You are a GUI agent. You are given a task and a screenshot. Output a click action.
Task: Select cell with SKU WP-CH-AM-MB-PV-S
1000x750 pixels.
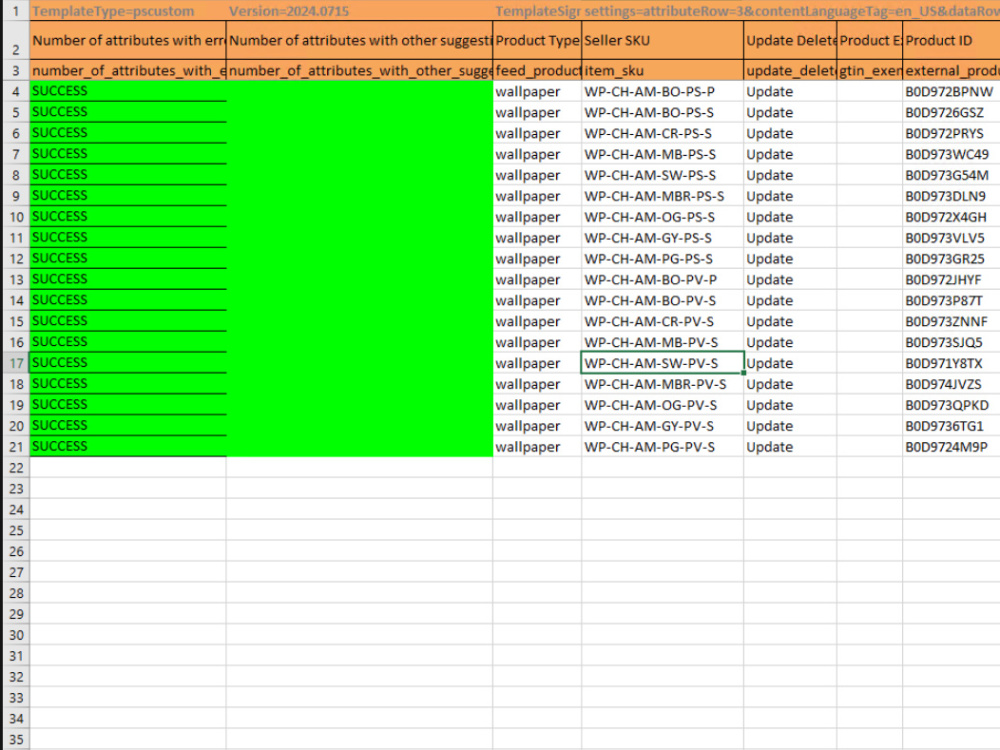(x=662, y=342)
